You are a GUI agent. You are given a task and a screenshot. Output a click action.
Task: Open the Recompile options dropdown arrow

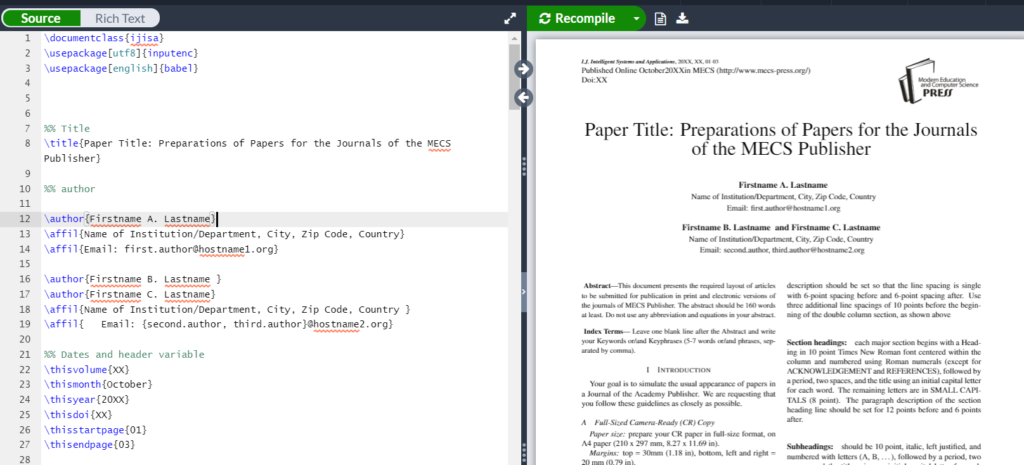[x=637, y=18]
